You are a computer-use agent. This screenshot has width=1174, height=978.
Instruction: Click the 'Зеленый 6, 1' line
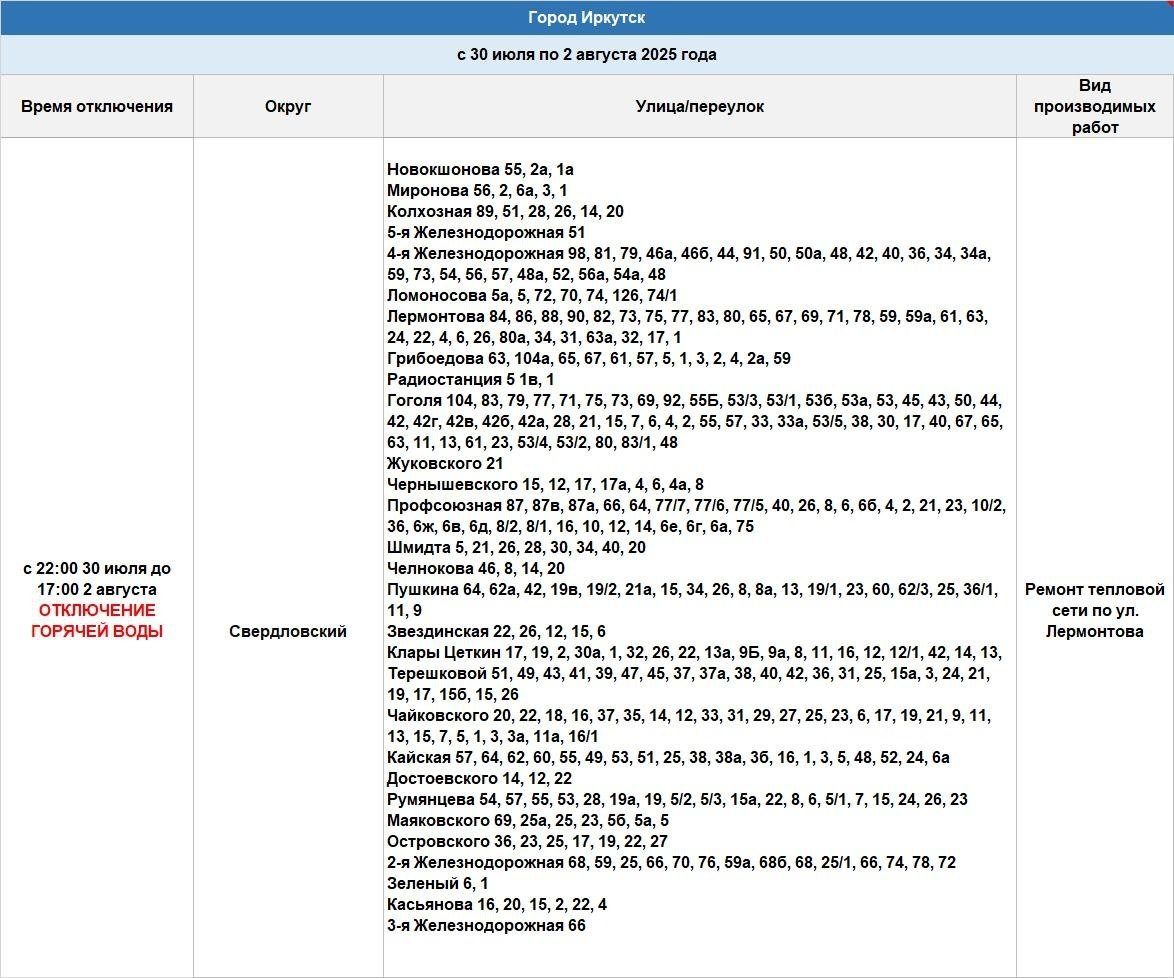point(437,882)
